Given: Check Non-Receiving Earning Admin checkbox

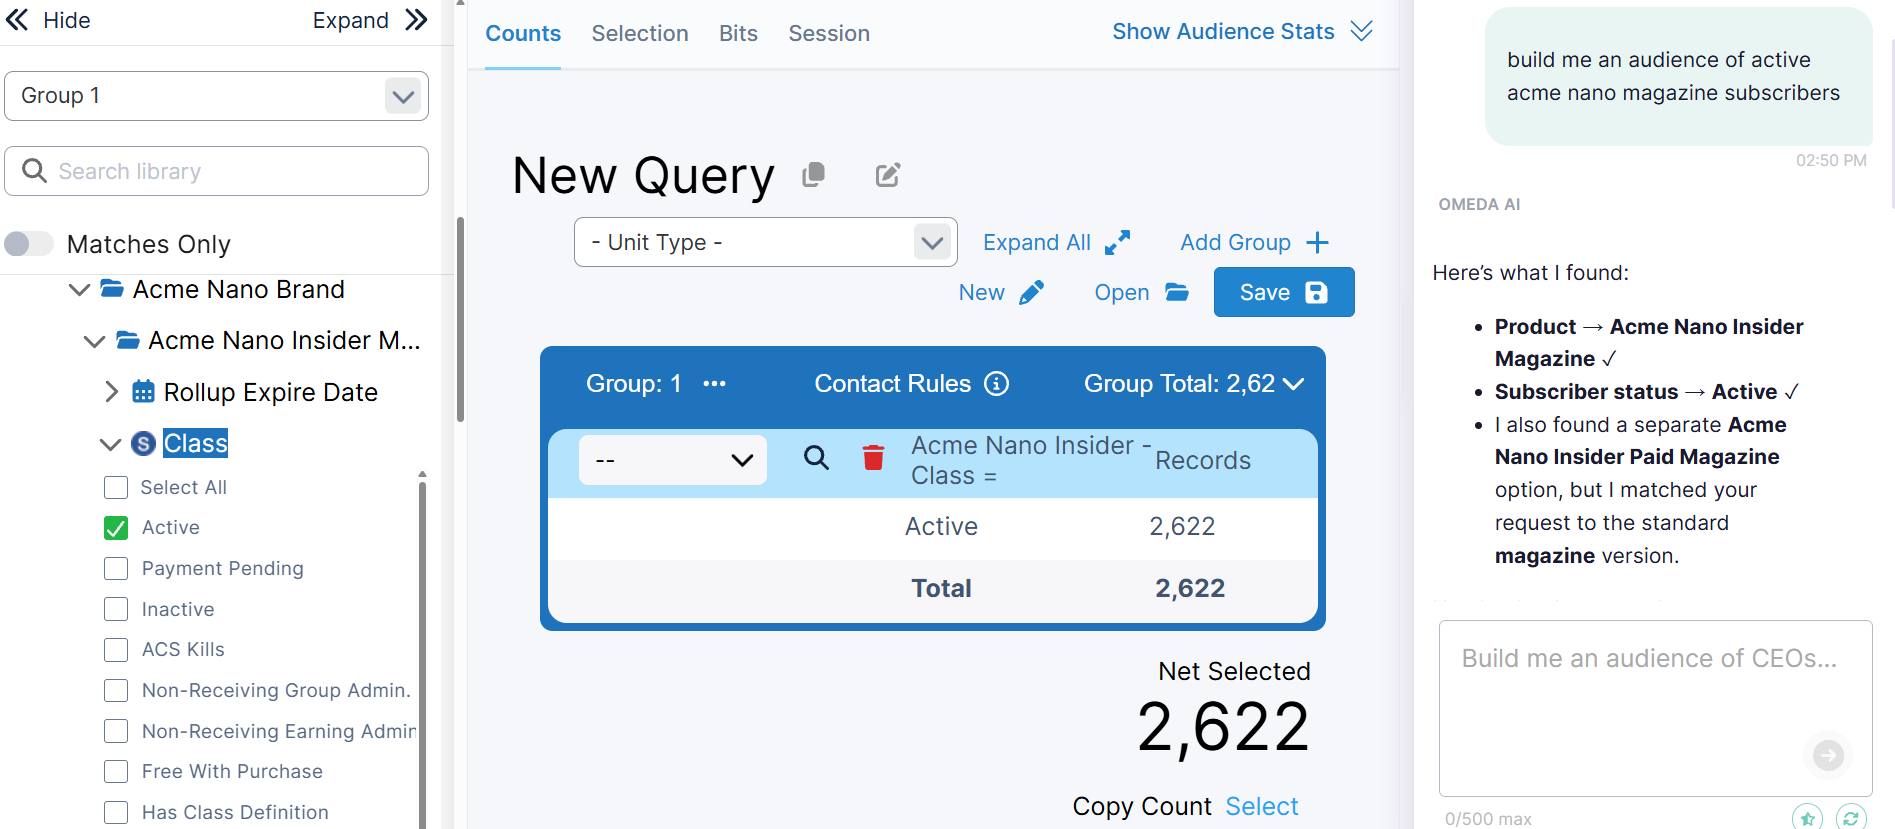Looking at the screenshot, I should pyautogui.click(x=116, y=731).
